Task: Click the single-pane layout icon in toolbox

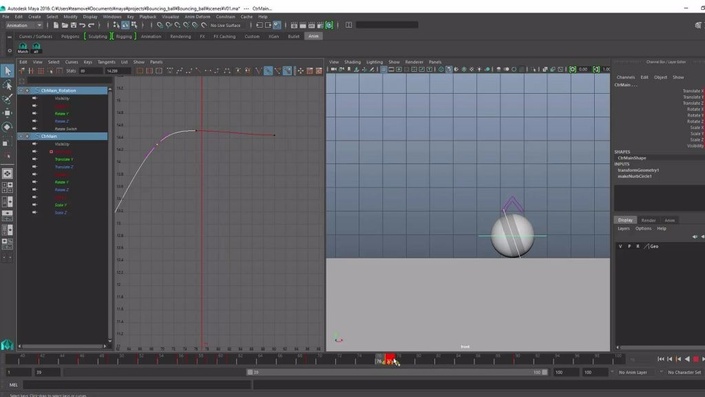Action: pyautogui.click(x=7, y=174)
